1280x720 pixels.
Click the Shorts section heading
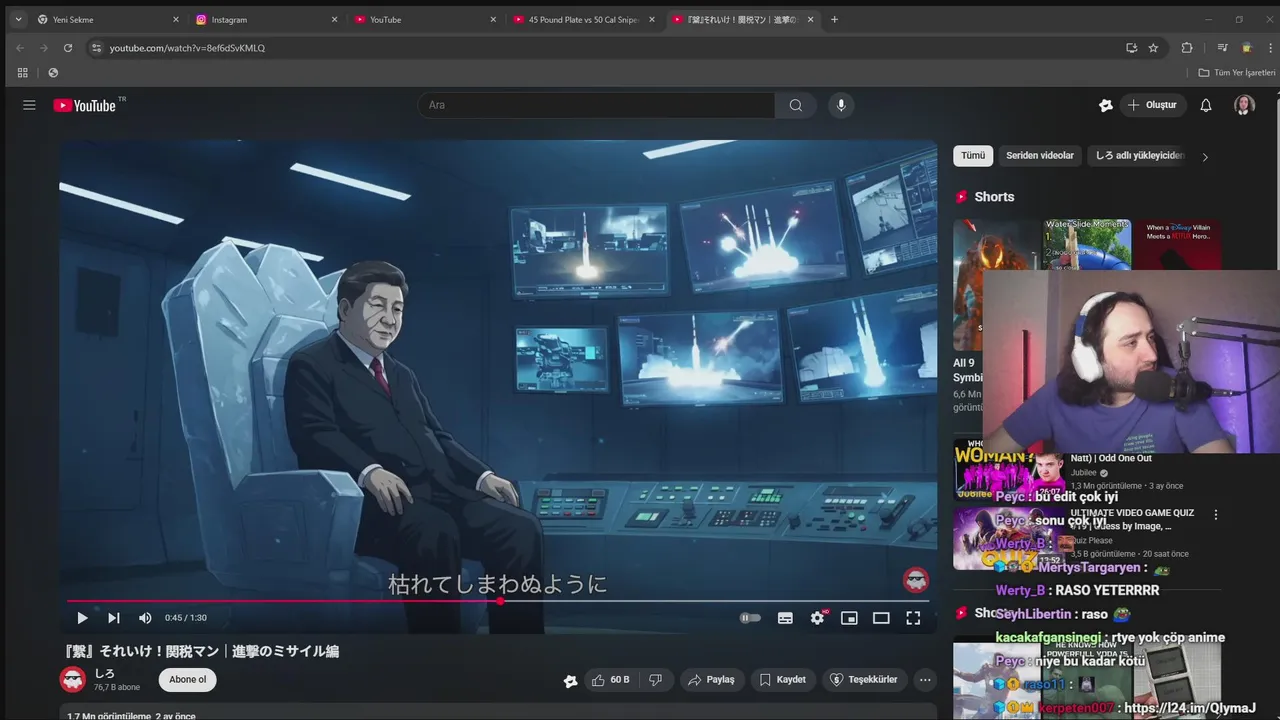pos(994,197)
